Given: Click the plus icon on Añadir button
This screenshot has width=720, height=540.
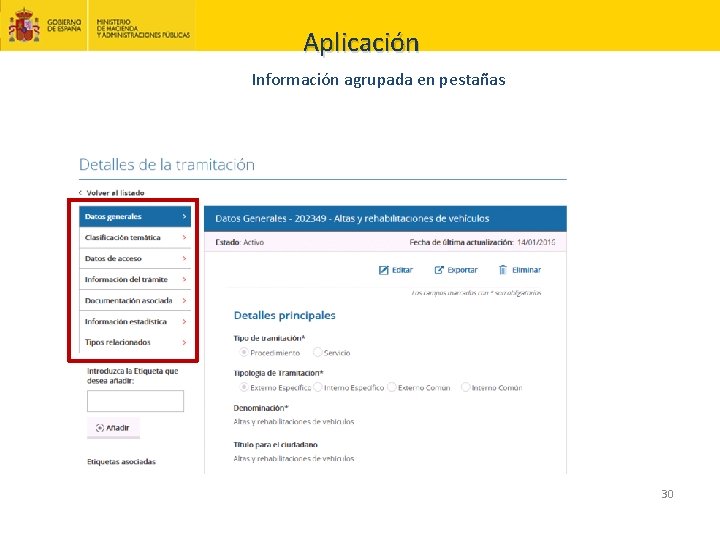Looking at the screenshot, I should click(x=100, y=428).
